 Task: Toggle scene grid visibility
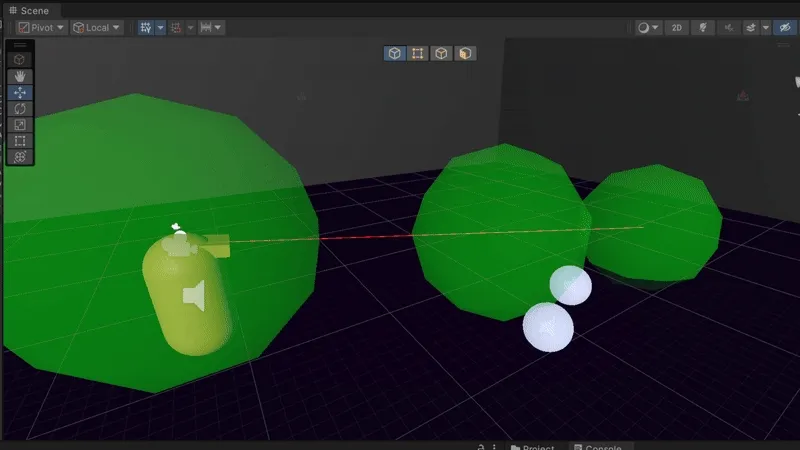coord(146,28)
